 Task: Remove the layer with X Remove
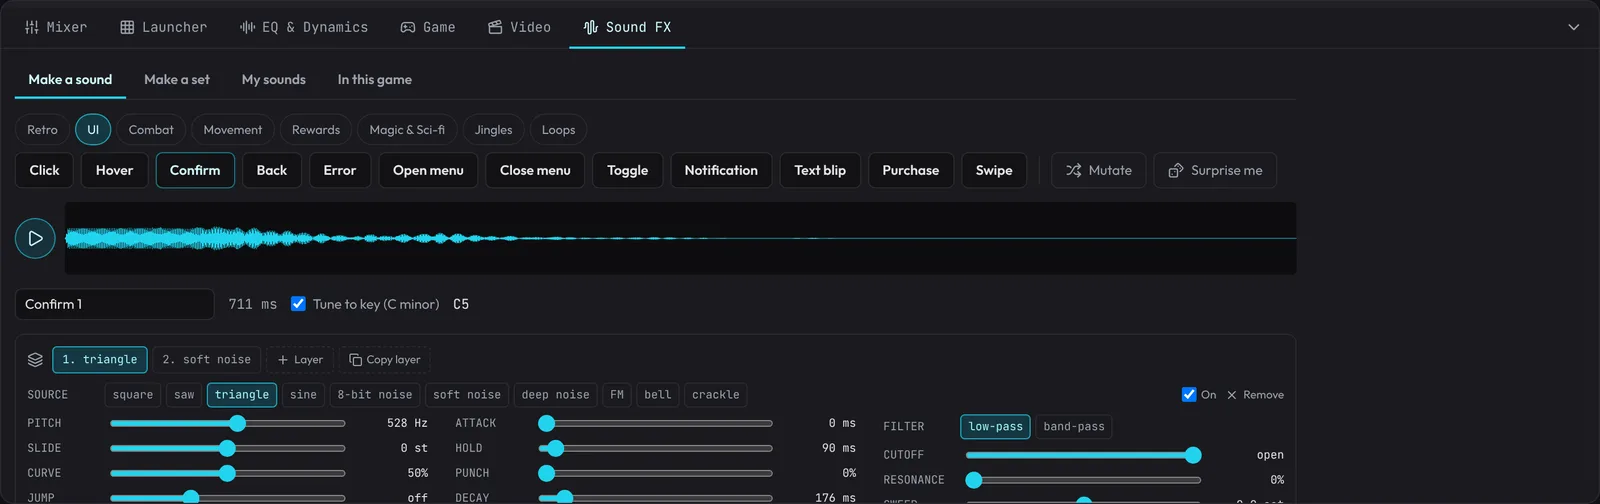pyautogui.click(x=1255, y=395)
